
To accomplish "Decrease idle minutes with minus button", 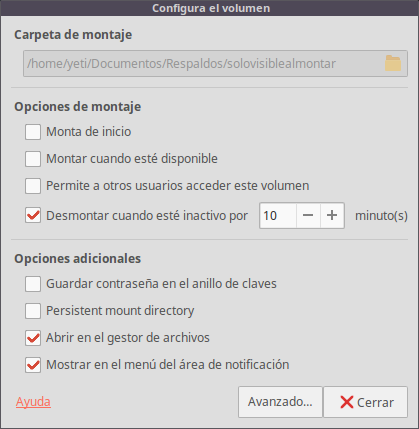I will click(x=308, y=215).
